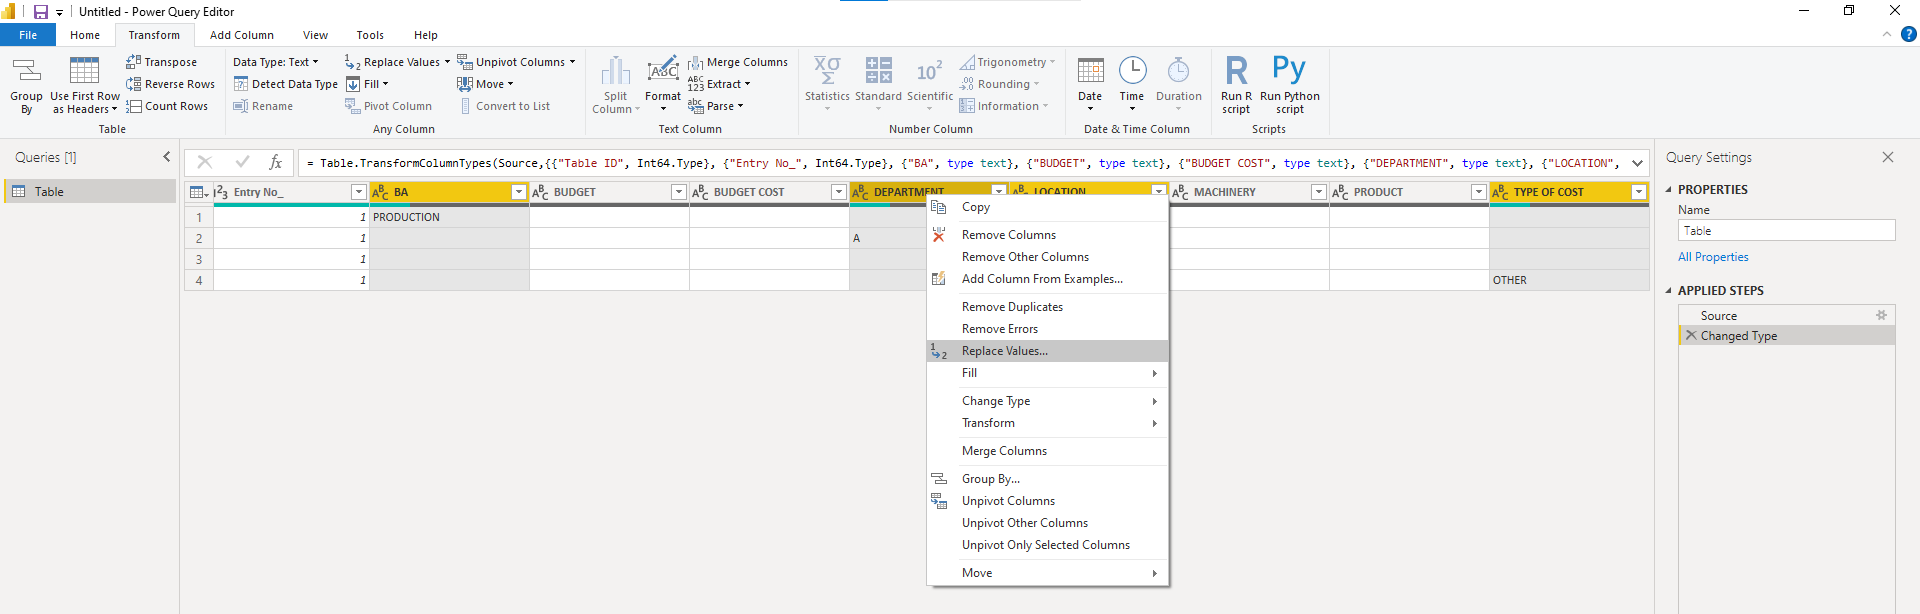Image resolution: width=1920 pixels, height=614 pixels.
Task: Click the query Name input field
Action: click(1786, 231)
